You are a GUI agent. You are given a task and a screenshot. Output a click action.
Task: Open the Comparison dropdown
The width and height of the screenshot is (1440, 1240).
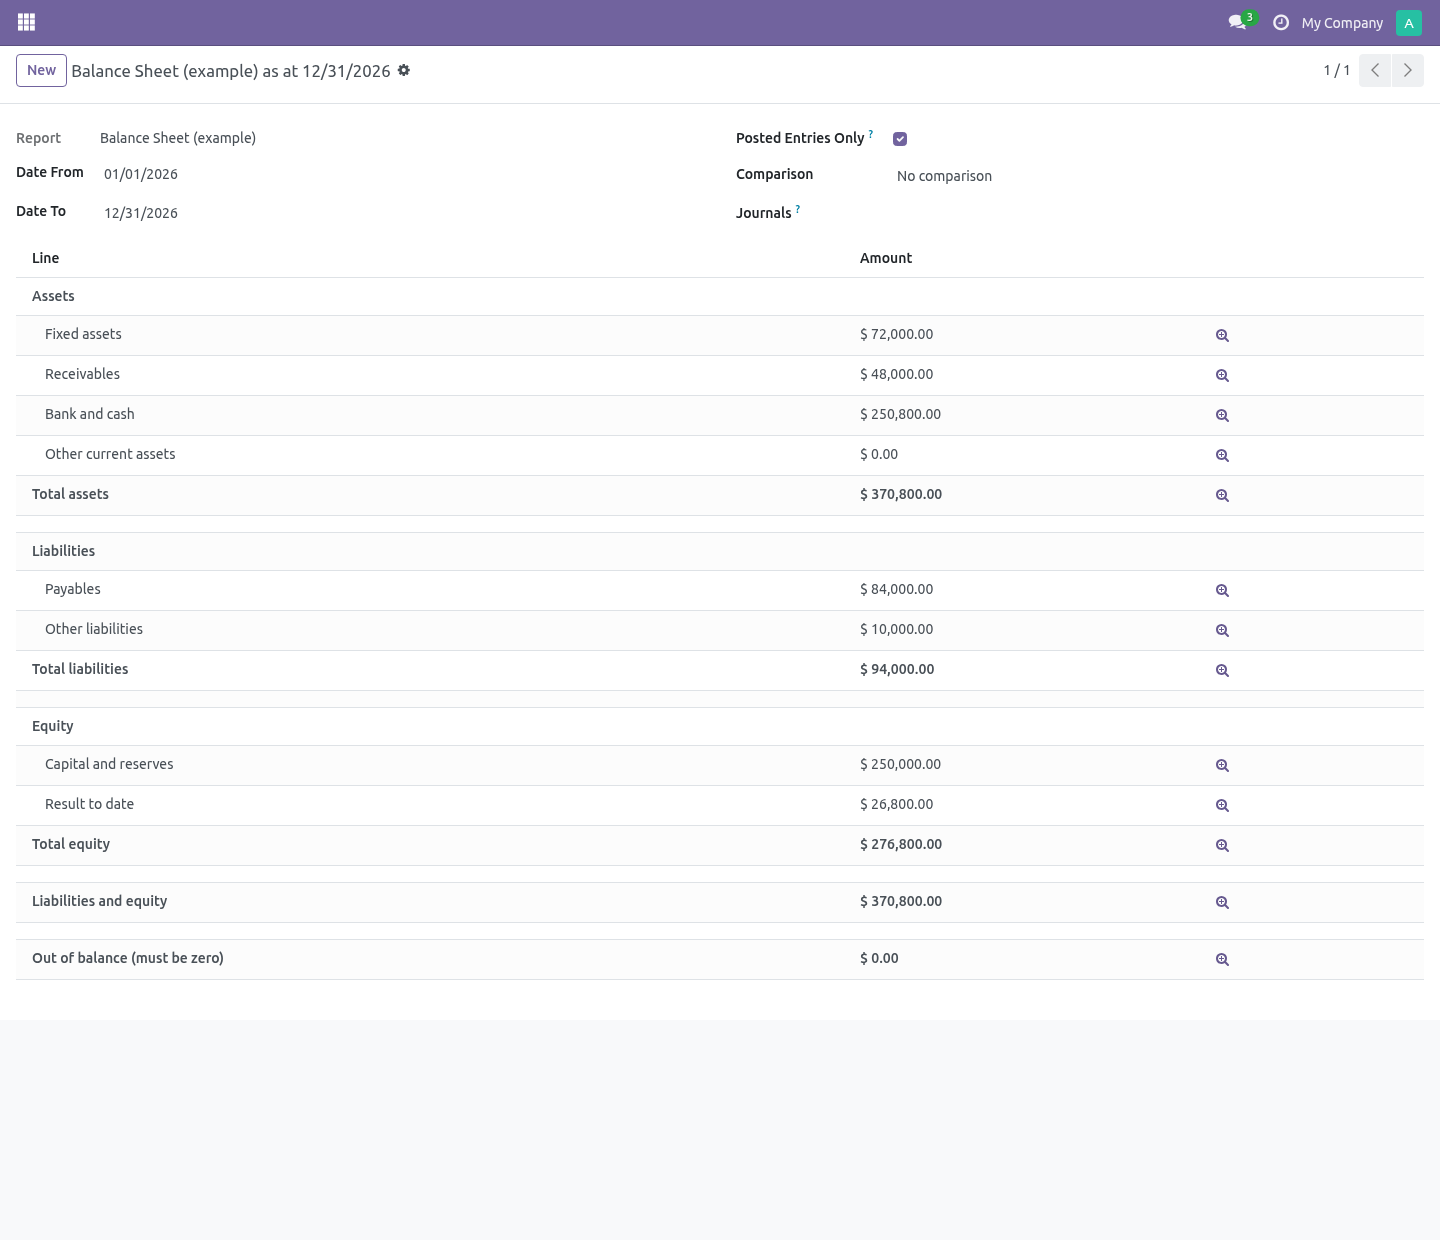[x=1158, y=176]
